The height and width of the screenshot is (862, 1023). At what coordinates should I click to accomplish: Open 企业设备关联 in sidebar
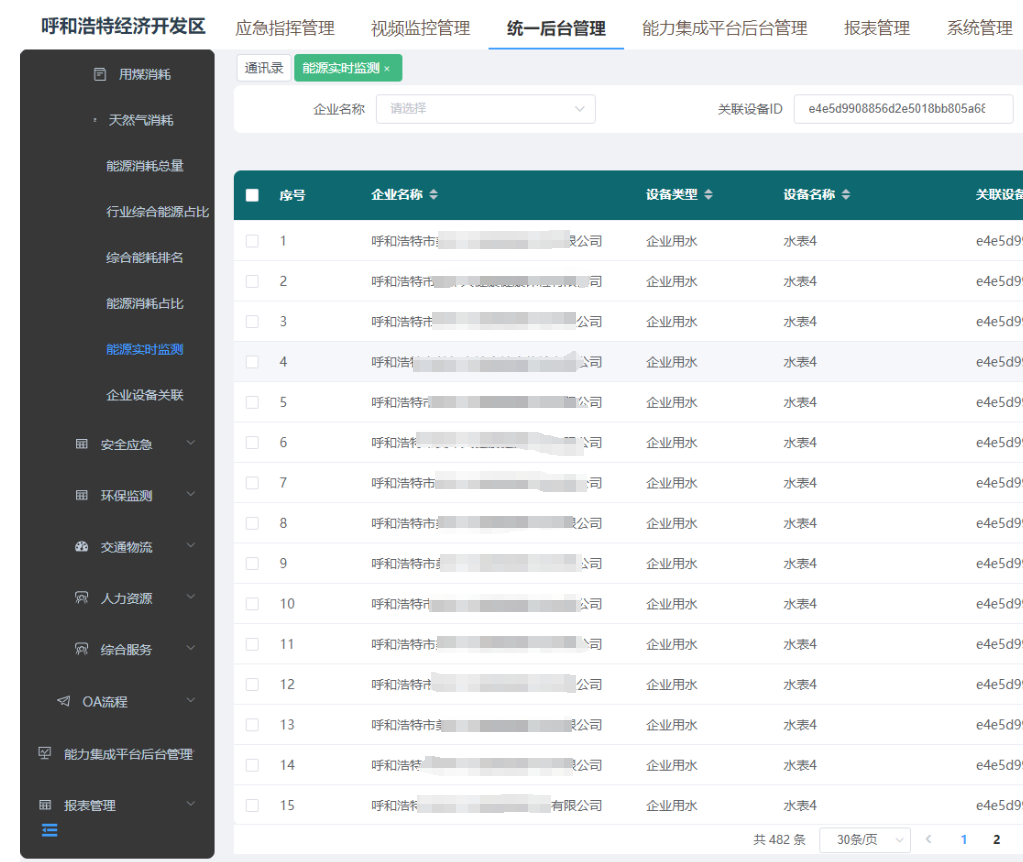145,395
